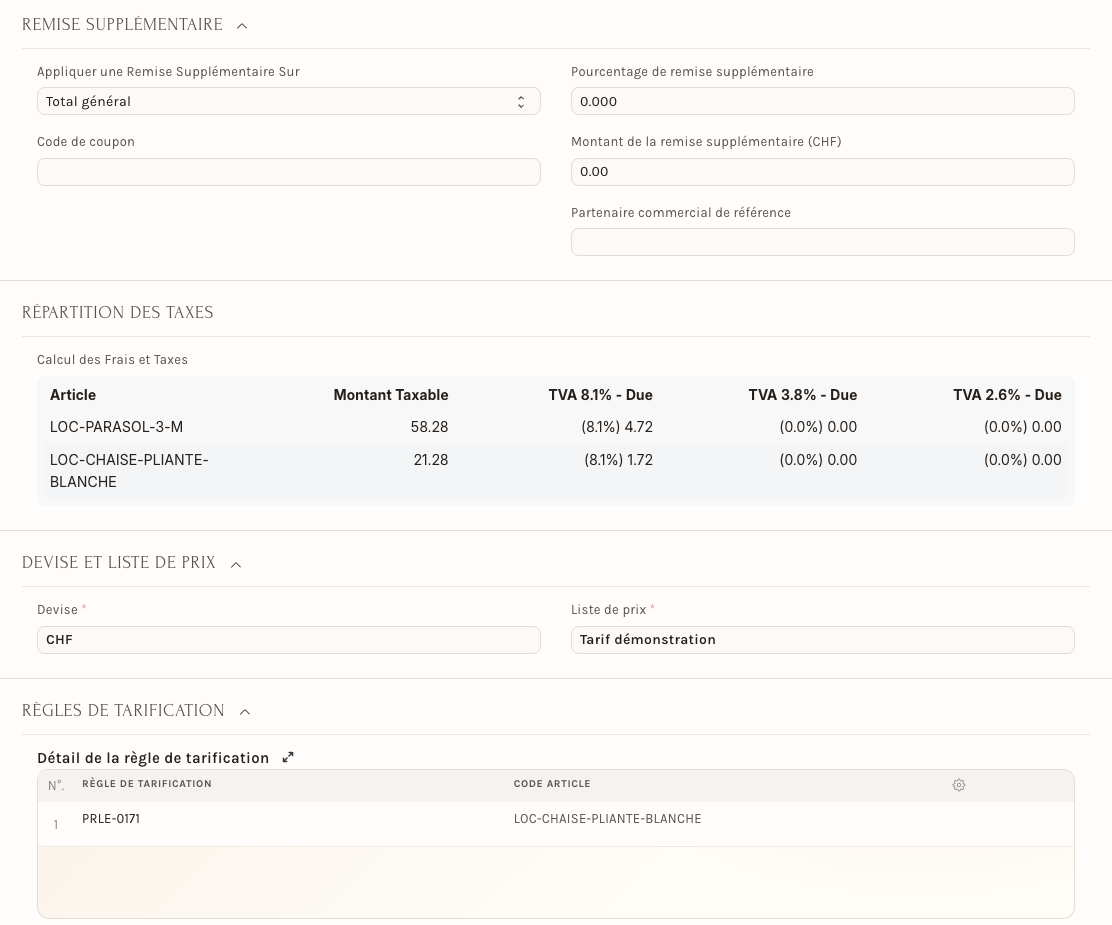This screenshot has width=1112, height=925.
Task: Collapse the Remise Supplémentaire section chevron
Action: point(242,26)
